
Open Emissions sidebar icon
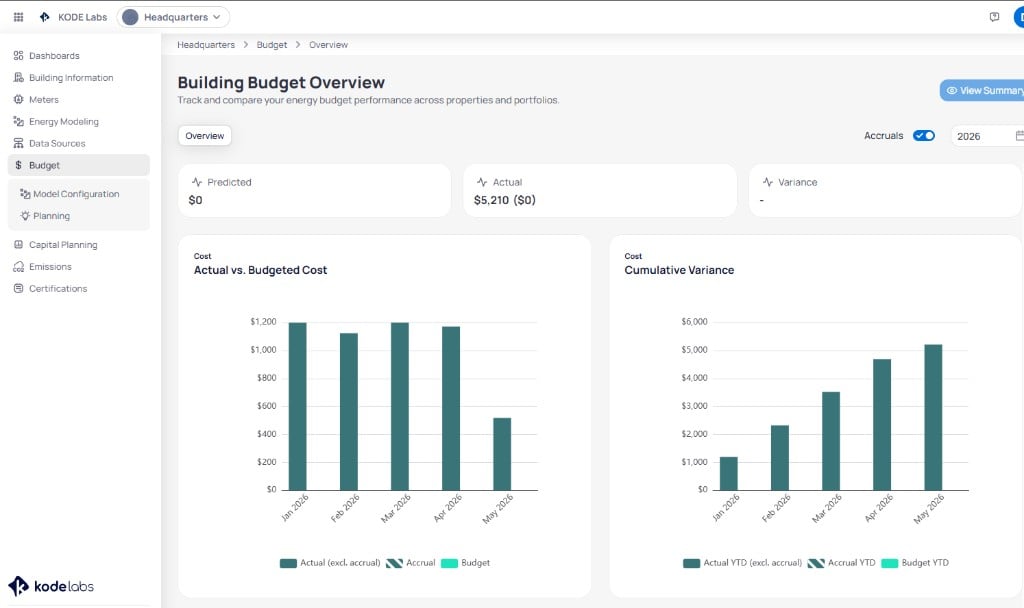[x=18, y=266]
